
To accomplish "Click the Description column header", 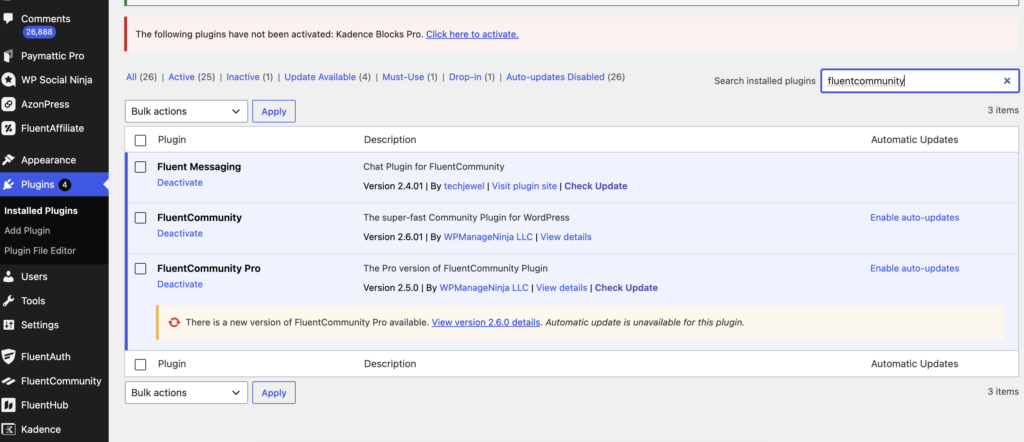I will (390, 140).
